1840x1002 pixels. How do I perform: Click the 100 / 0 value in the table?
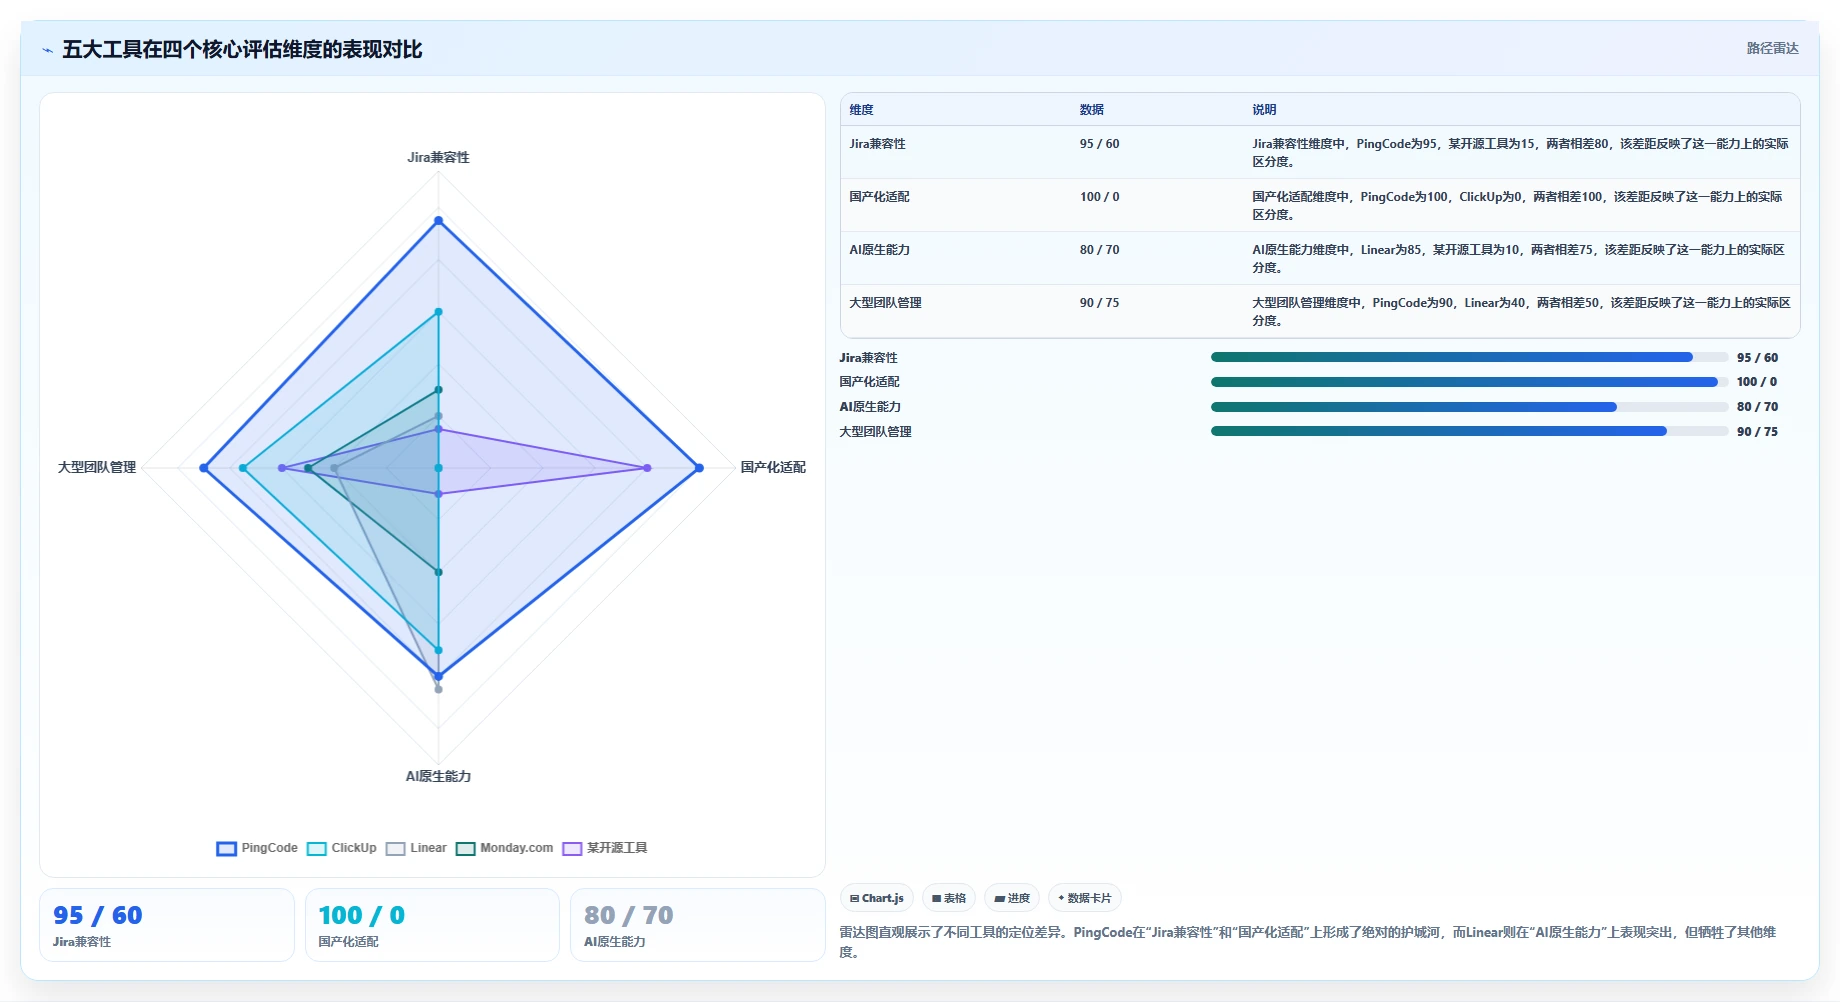[1099, 197]
